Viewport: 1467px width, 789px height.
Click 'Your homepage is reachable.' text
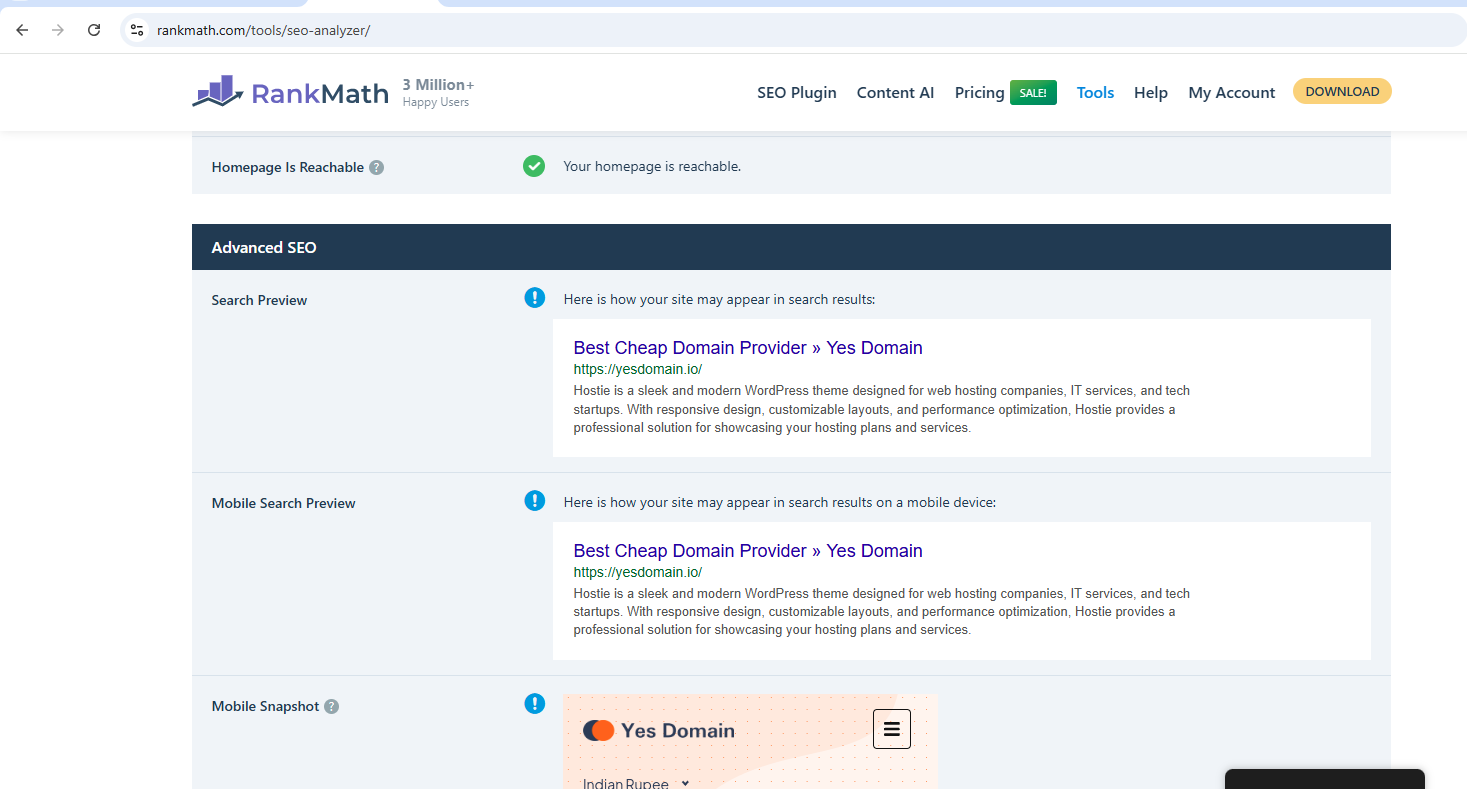click(x=652, y=166)
